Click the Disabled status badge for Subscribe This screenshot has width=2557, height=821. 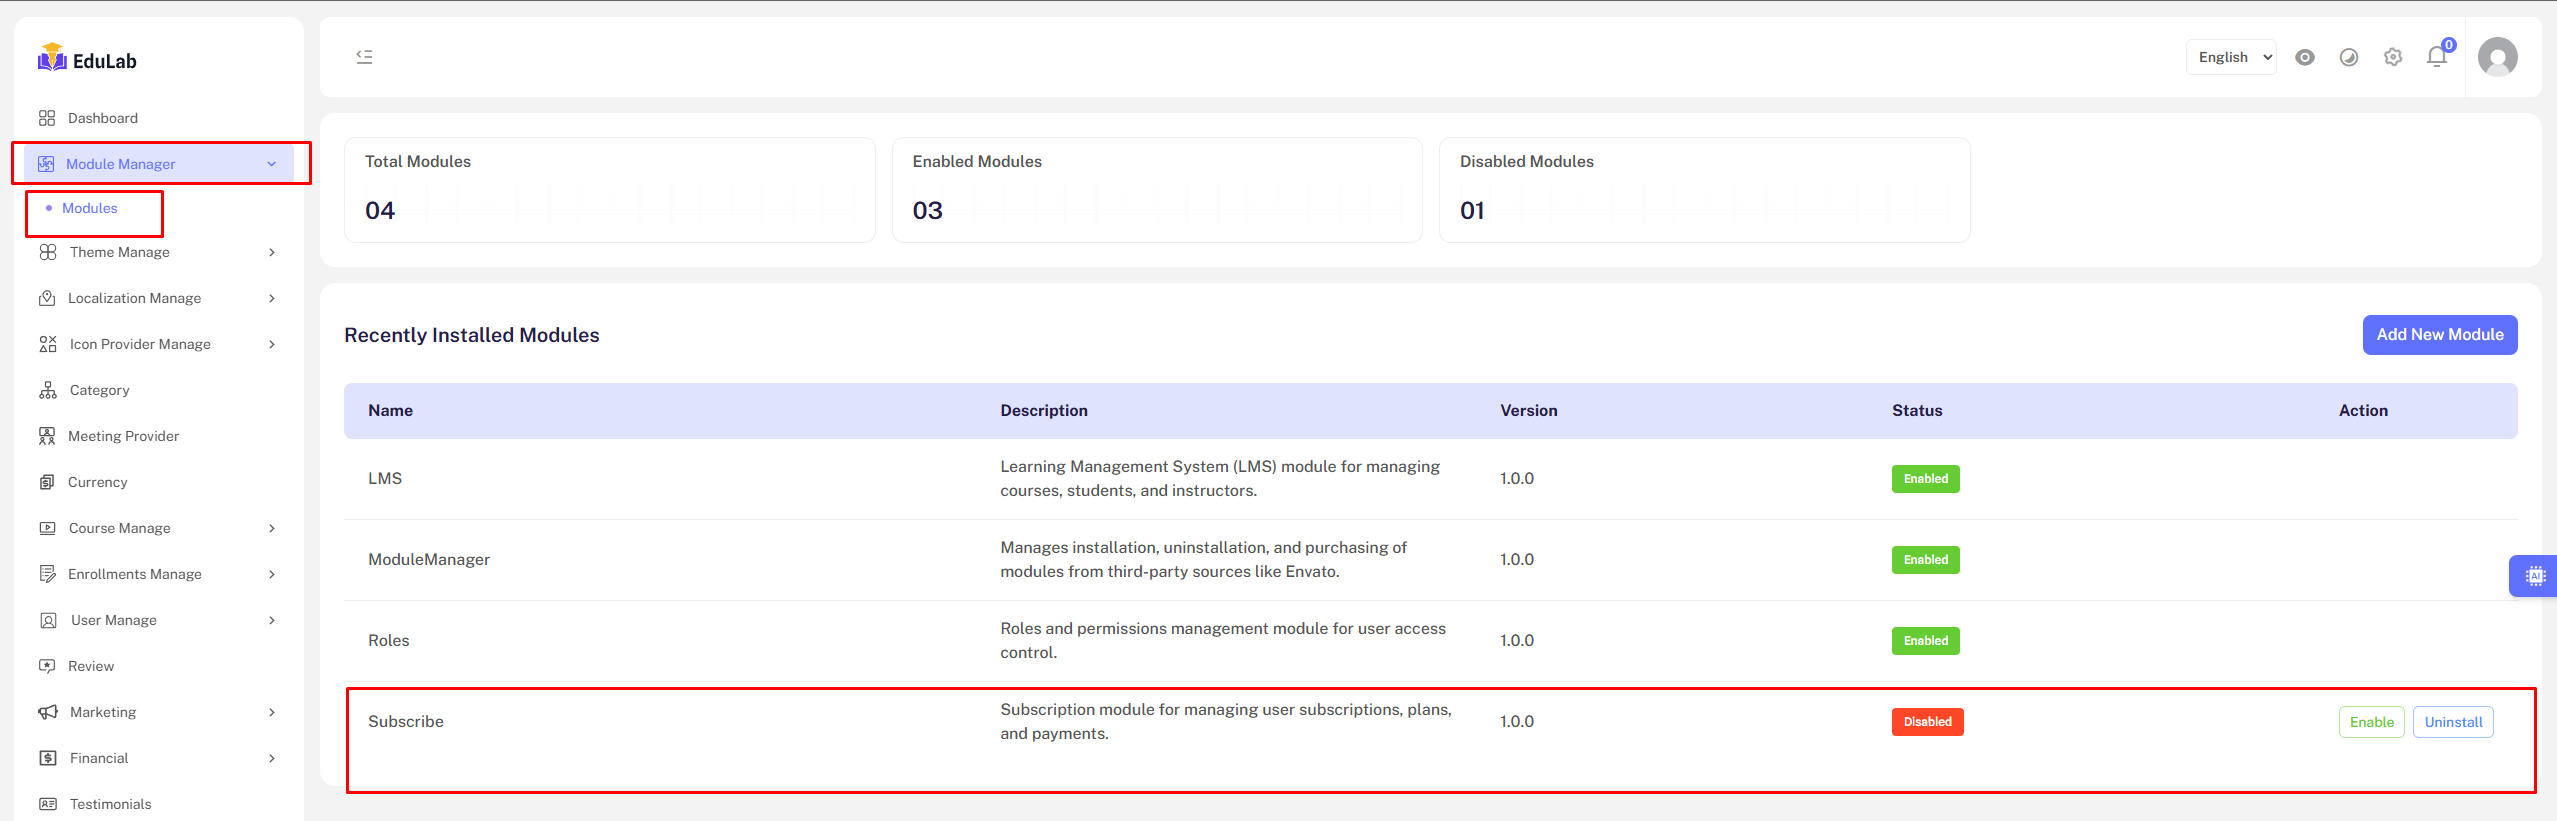tap(1927, 722)
